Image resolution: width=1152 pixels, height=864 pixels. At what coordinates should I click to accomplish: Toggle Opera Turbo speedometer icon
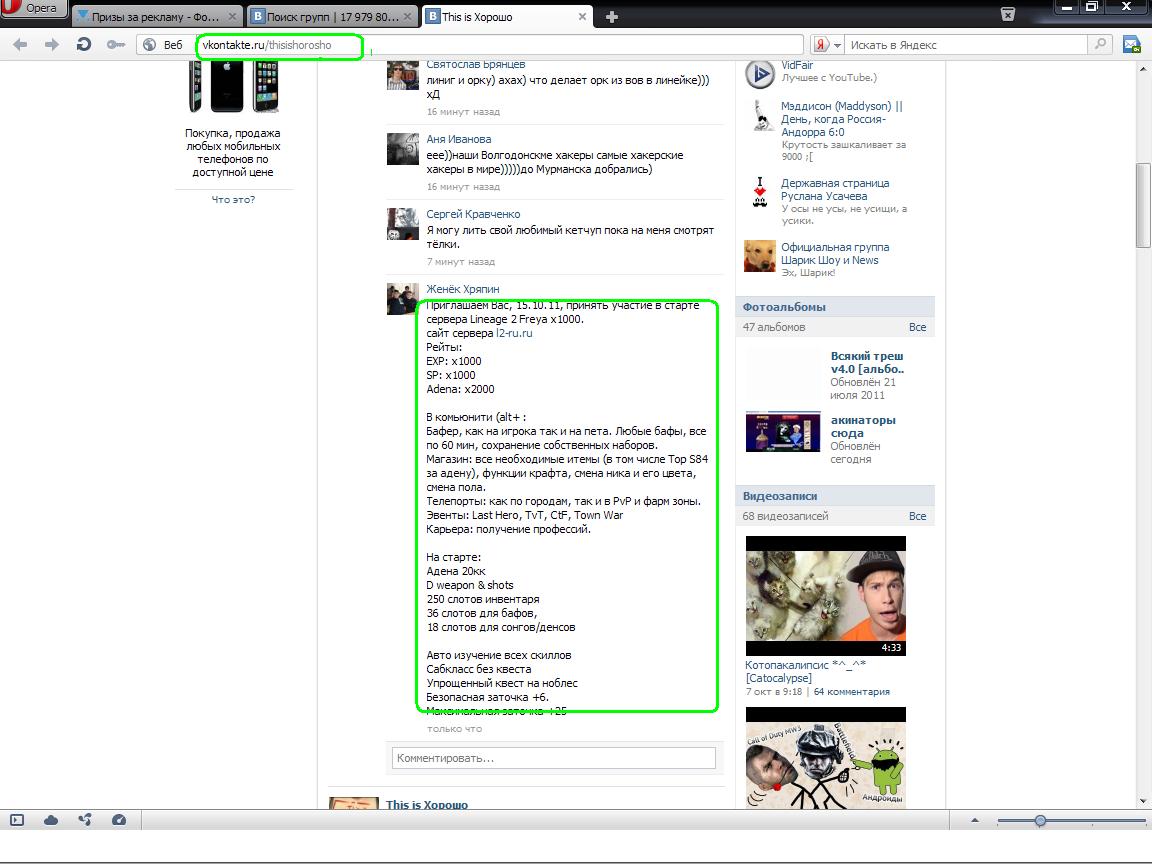(118, 820)
